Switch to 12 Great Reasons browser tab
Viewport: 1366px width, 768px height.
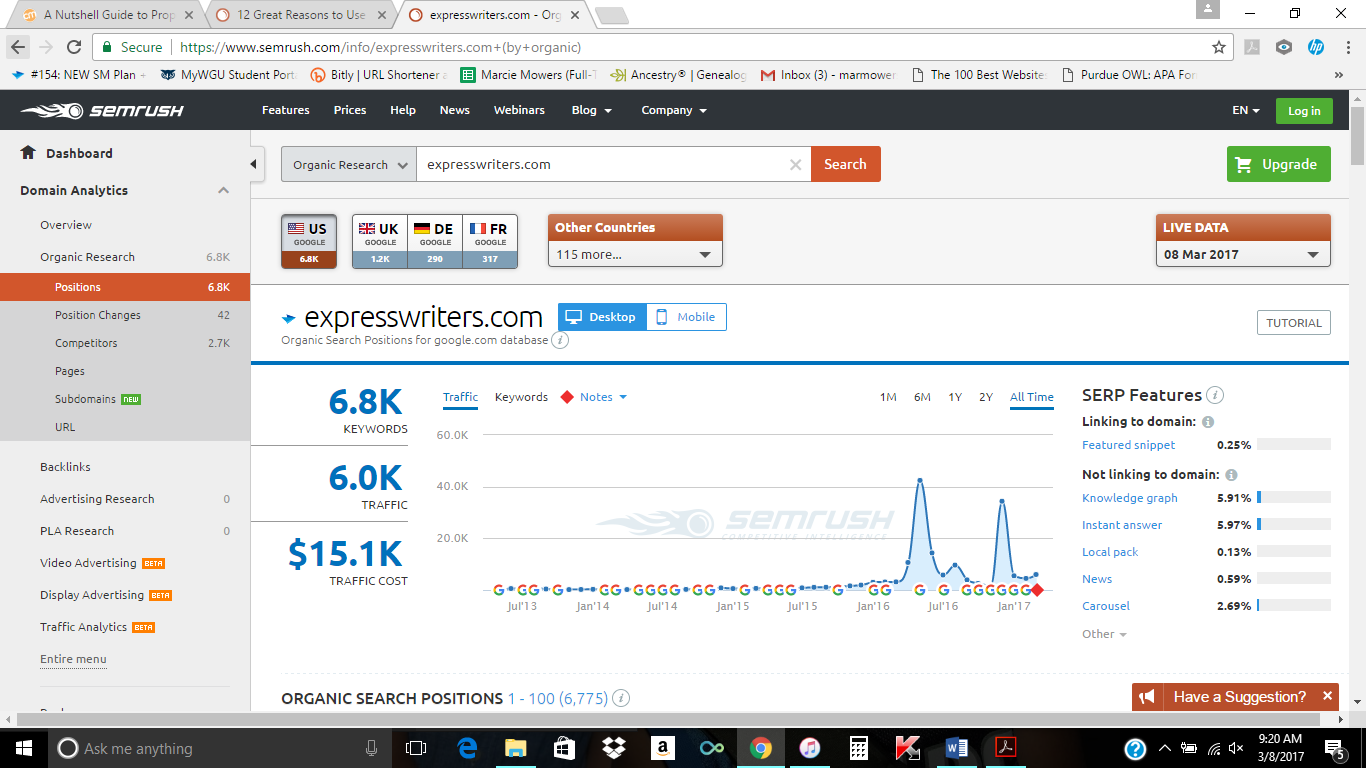[x=301, y=15]
